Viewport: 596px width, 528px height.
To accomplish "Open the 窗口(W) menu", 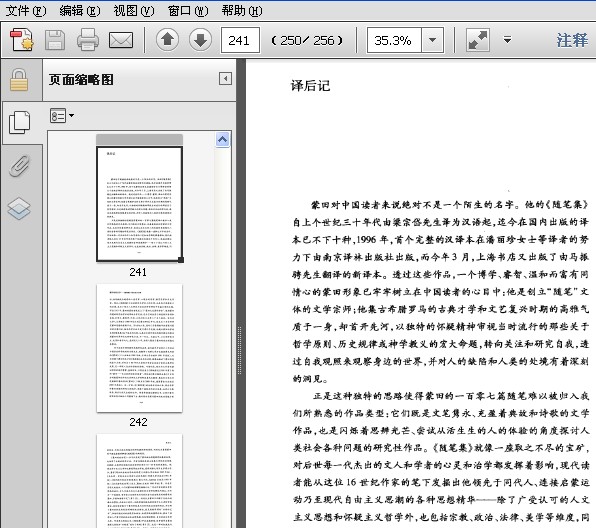I will click(188, 11).
